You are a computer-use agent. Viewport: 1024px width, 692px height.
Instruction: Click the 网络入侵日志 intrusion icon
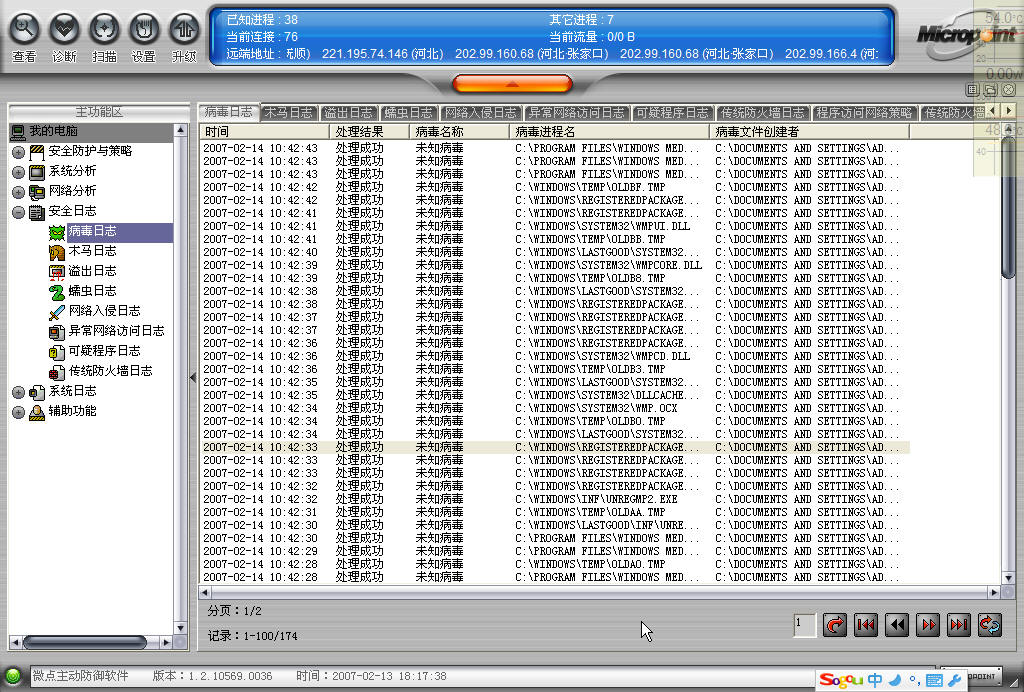click(x=57, y=312)
